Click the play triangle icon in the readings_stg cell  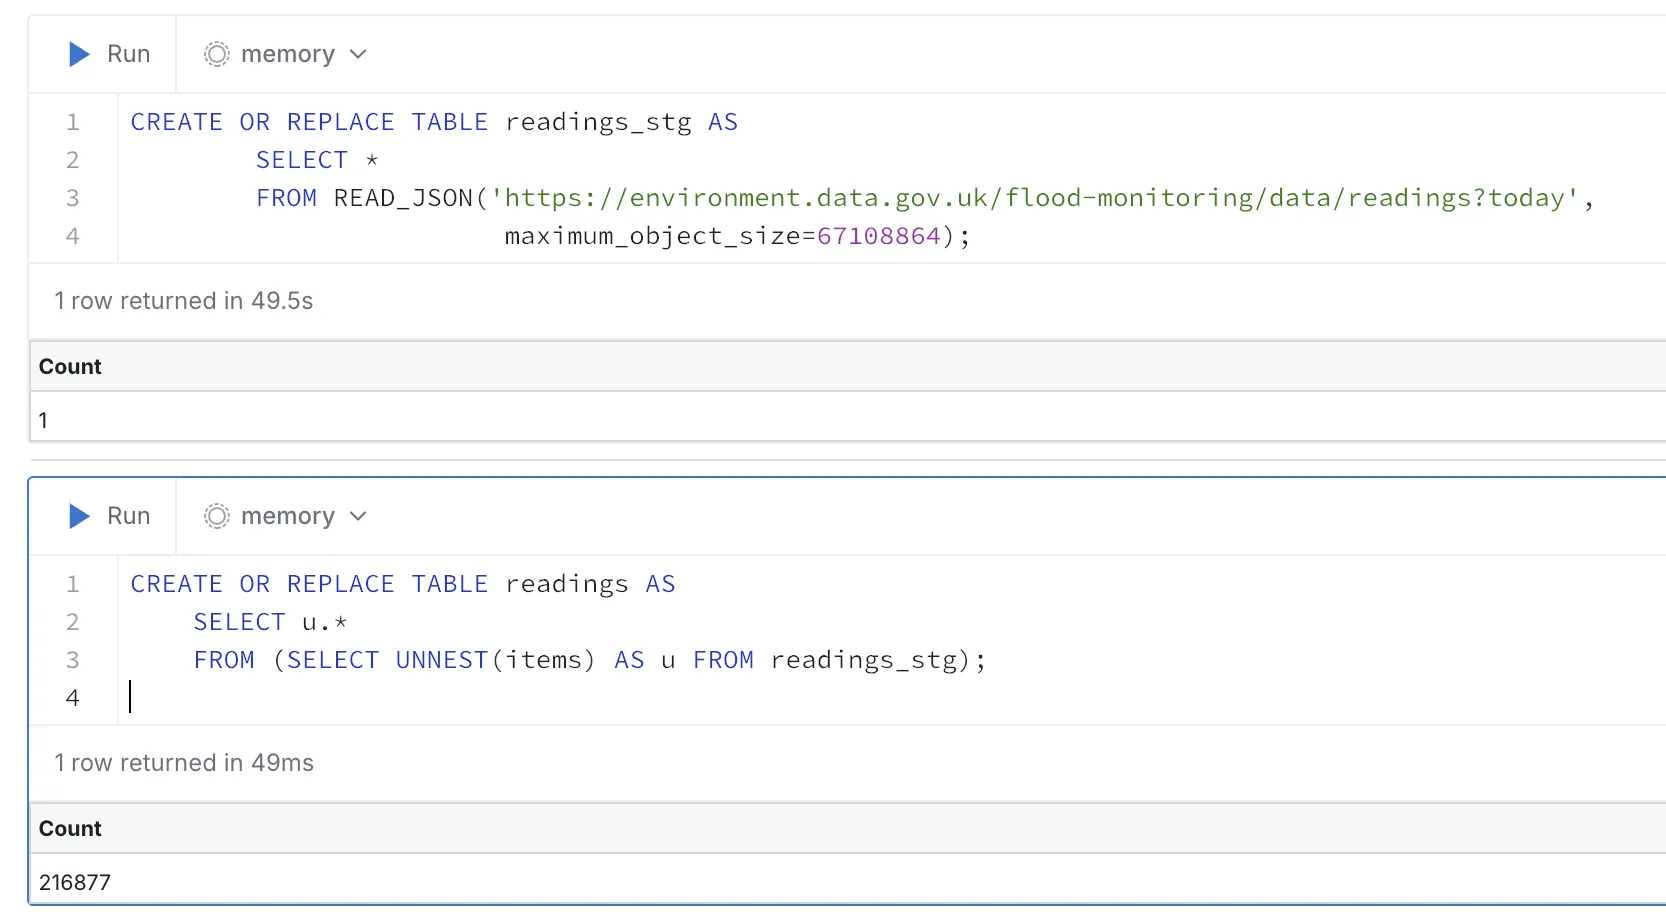79,54
